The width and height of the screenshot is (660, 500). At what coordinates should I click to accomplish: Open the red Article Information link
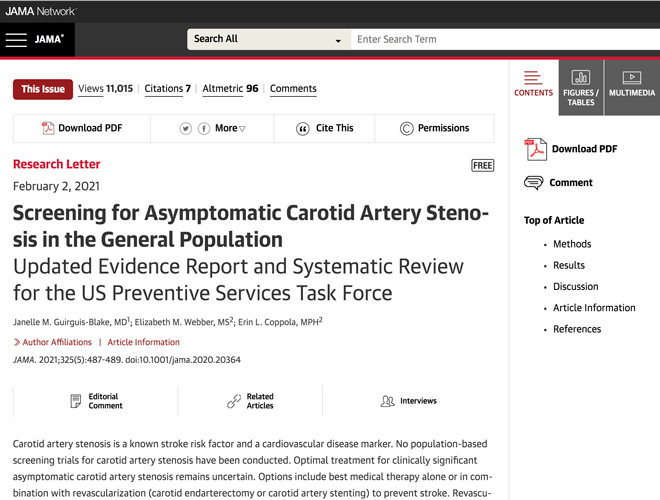144,342
